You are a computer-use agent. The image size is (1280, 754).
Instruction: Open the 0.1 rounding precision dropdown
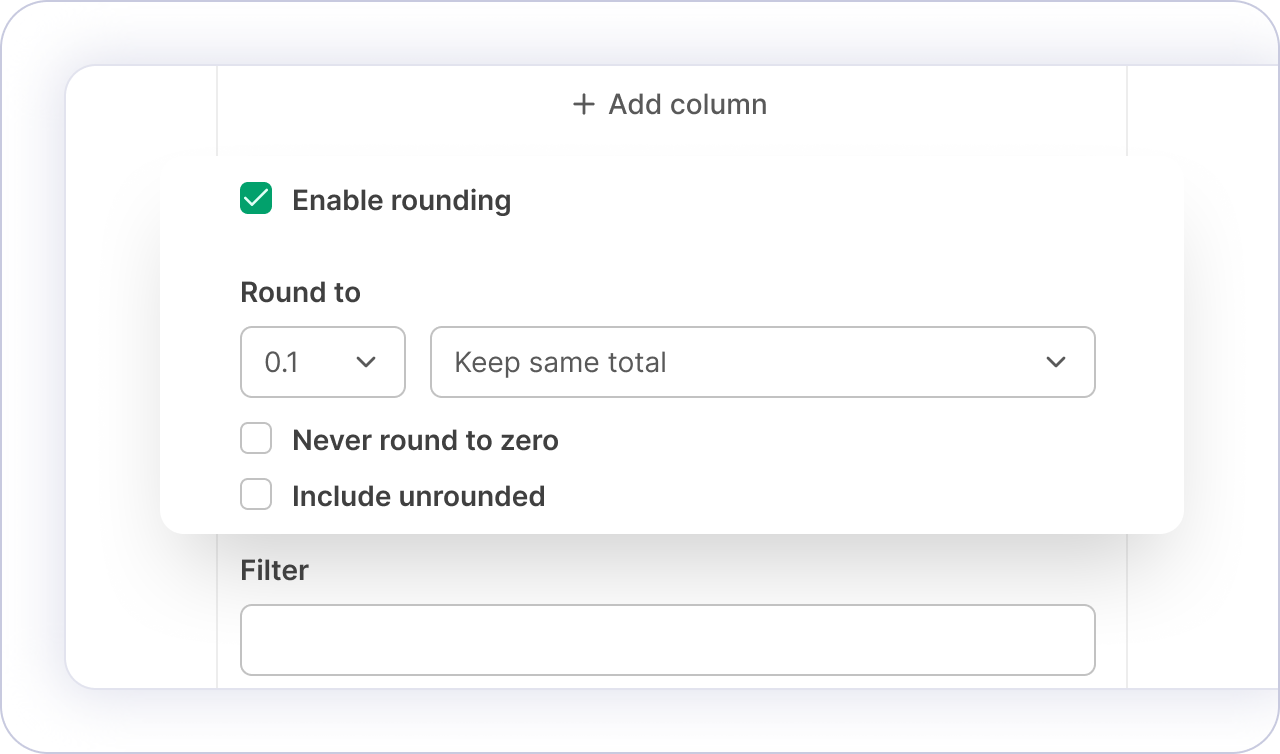[x=322, y=362]
